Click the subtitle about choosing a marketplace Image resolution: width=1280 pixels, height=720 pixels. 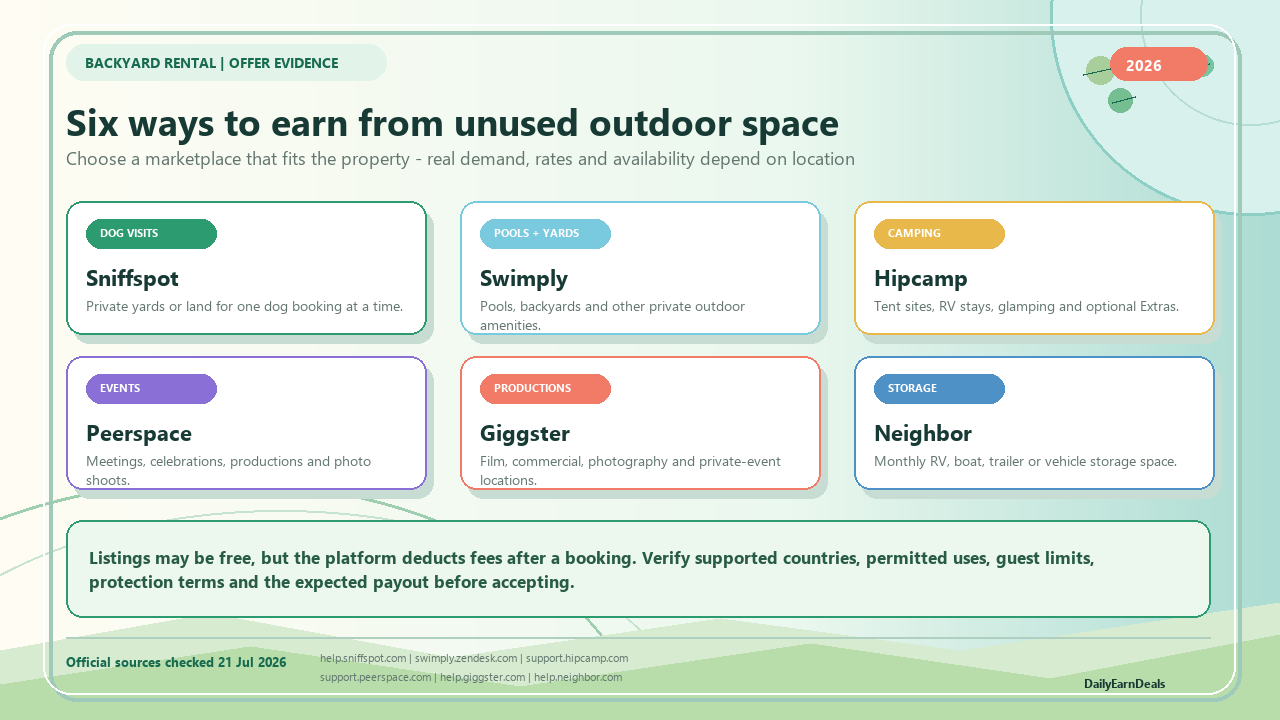(x=460, y=159)
